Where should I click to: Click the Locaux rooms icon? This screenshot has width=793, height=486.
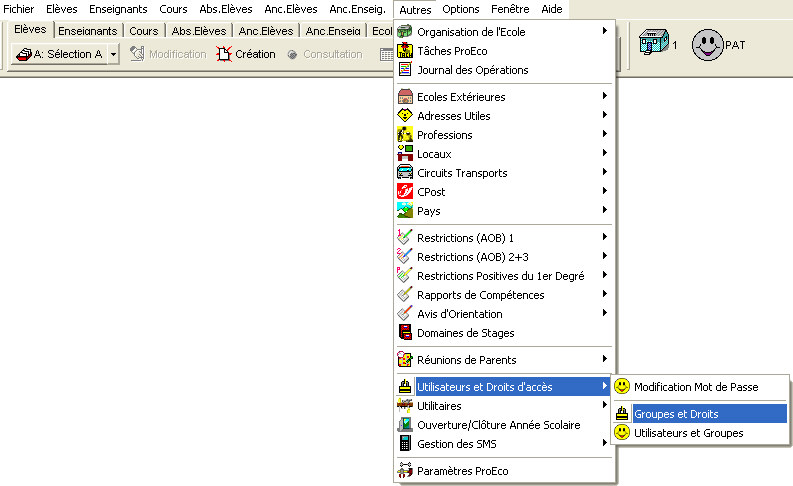405,153
